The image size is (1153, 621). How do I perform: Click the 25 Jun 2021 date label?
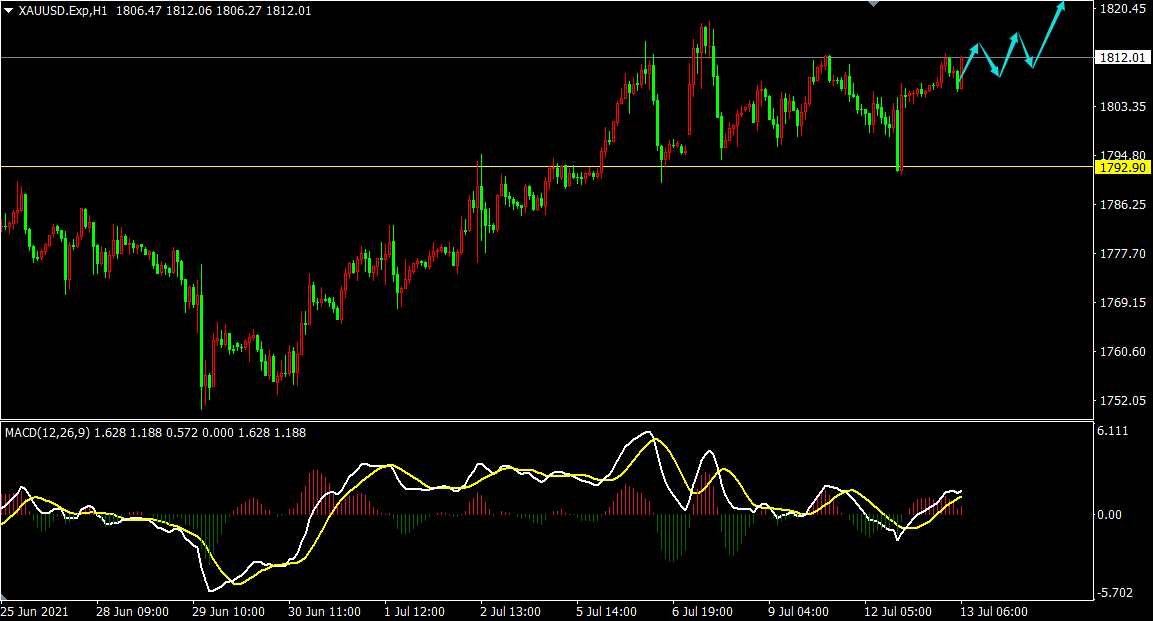pyautogui.click(x=35, y=611)
